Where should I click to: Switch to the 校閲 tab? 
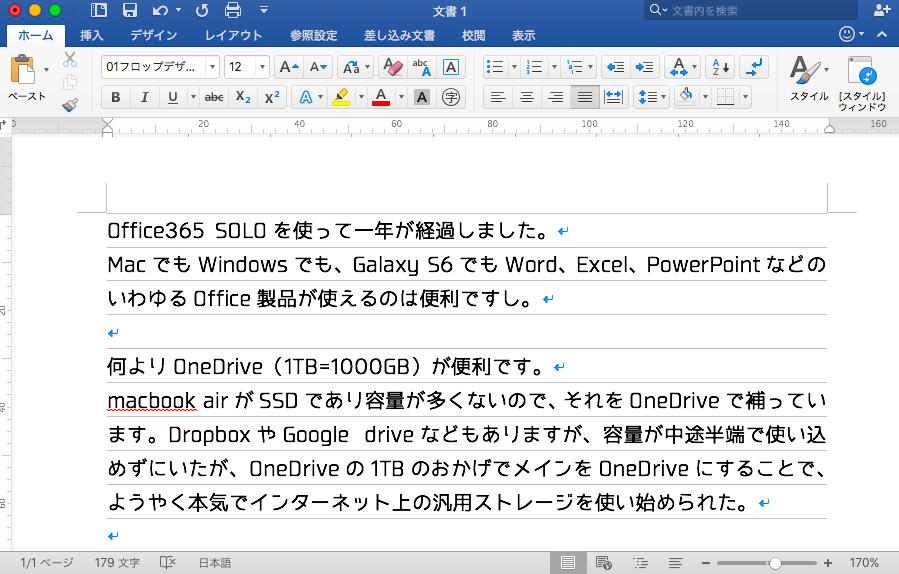[474, 36]
